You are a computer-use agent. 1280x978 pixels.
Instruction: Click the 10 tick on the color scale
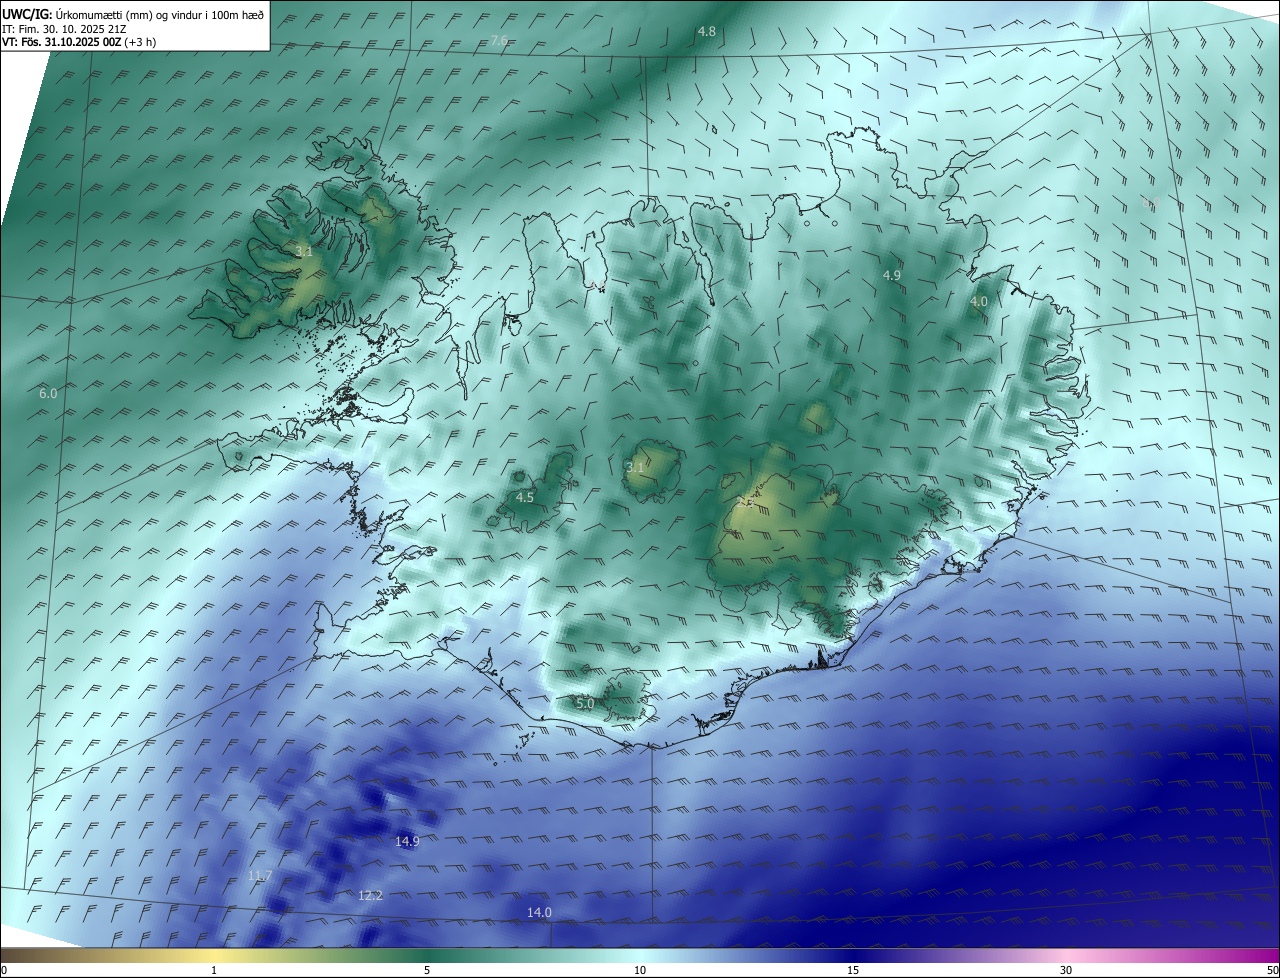(640, 970)
